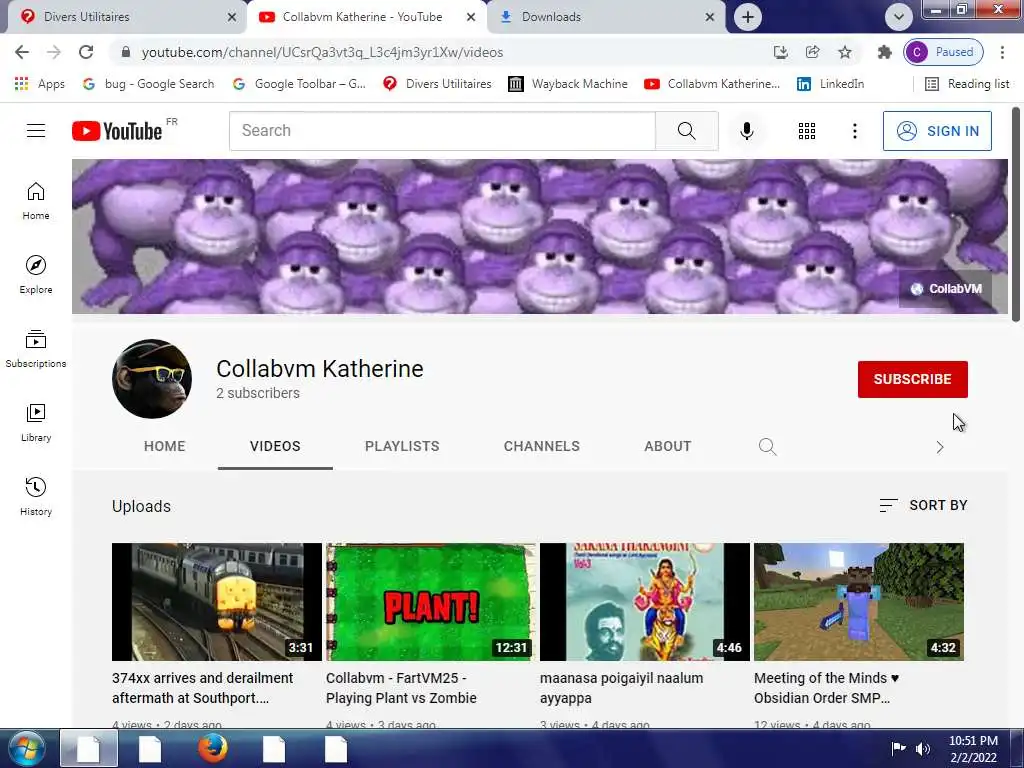
Task: Launch Firefox from the taskbar
Action: [212, 748]
